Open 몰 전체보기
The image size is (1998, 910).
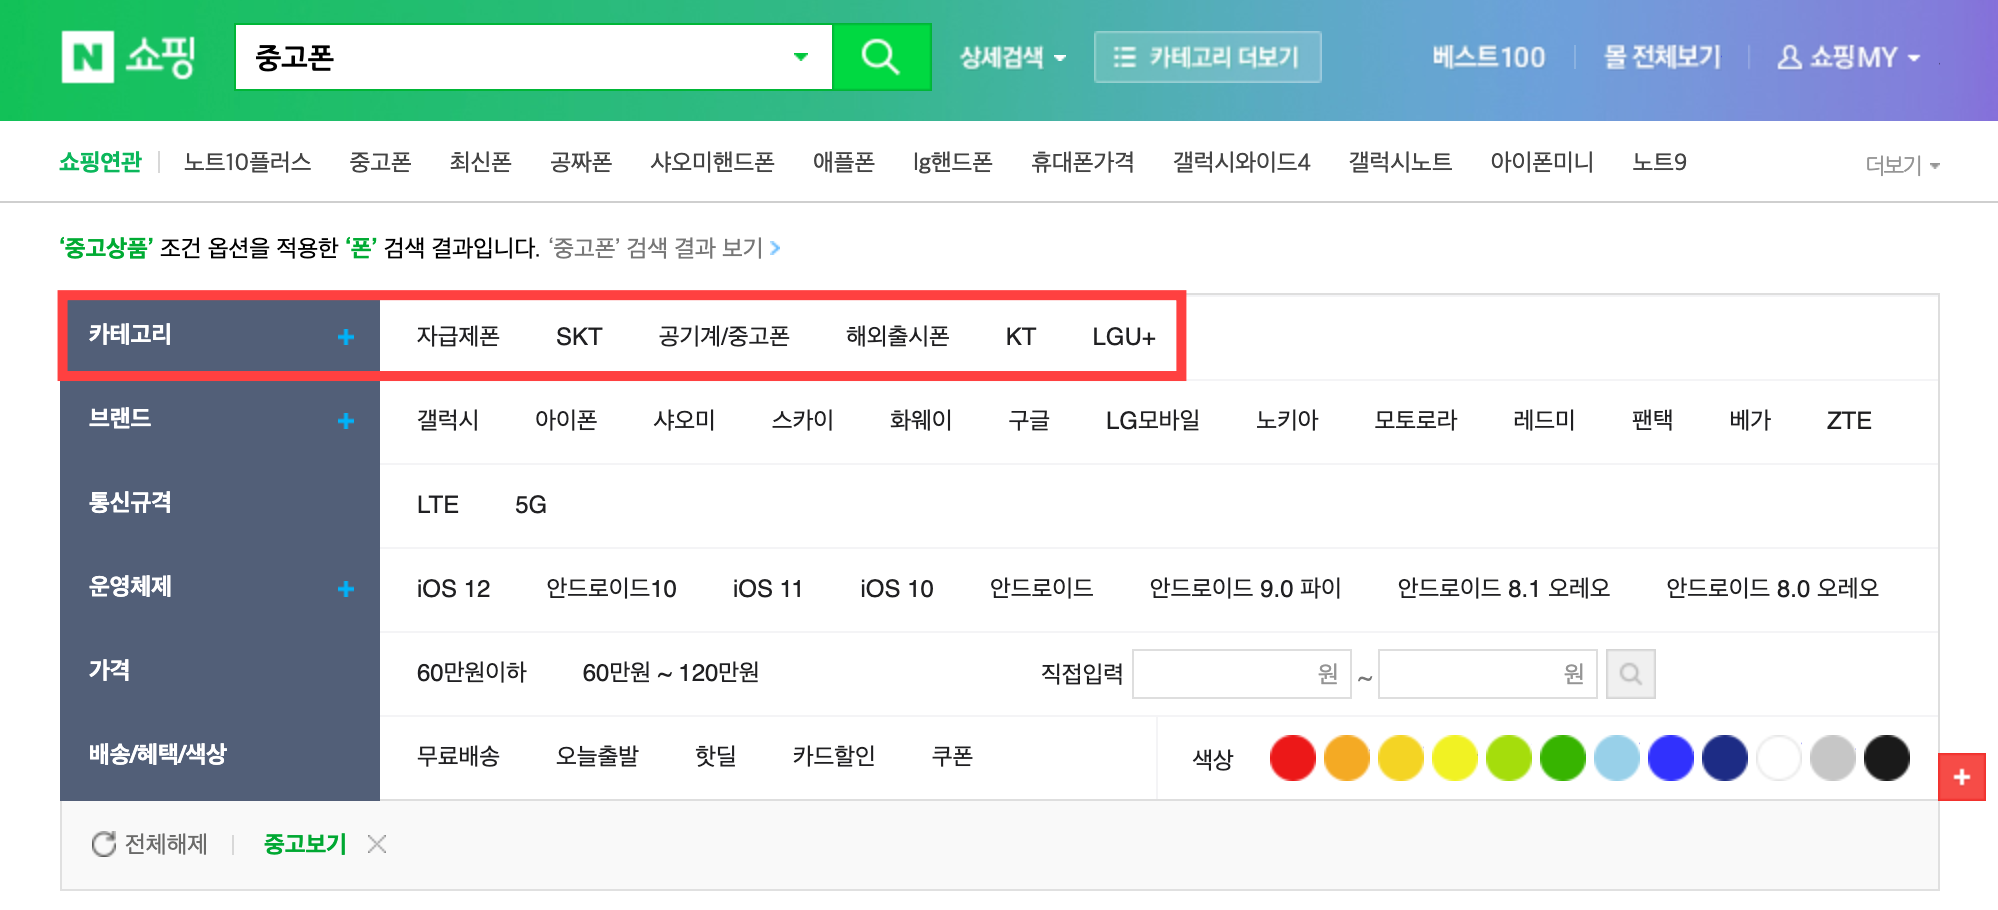(x=1662, y=57)
